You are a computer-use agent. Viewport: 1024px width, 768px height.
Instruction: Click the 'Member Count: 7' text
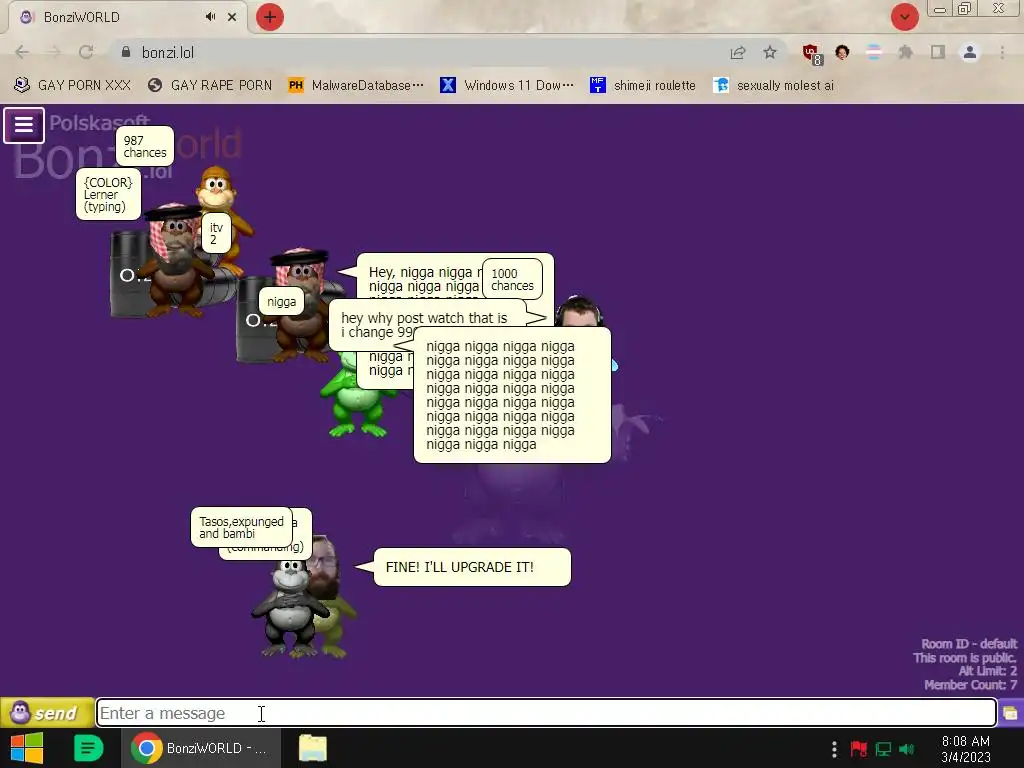[970, 684]
